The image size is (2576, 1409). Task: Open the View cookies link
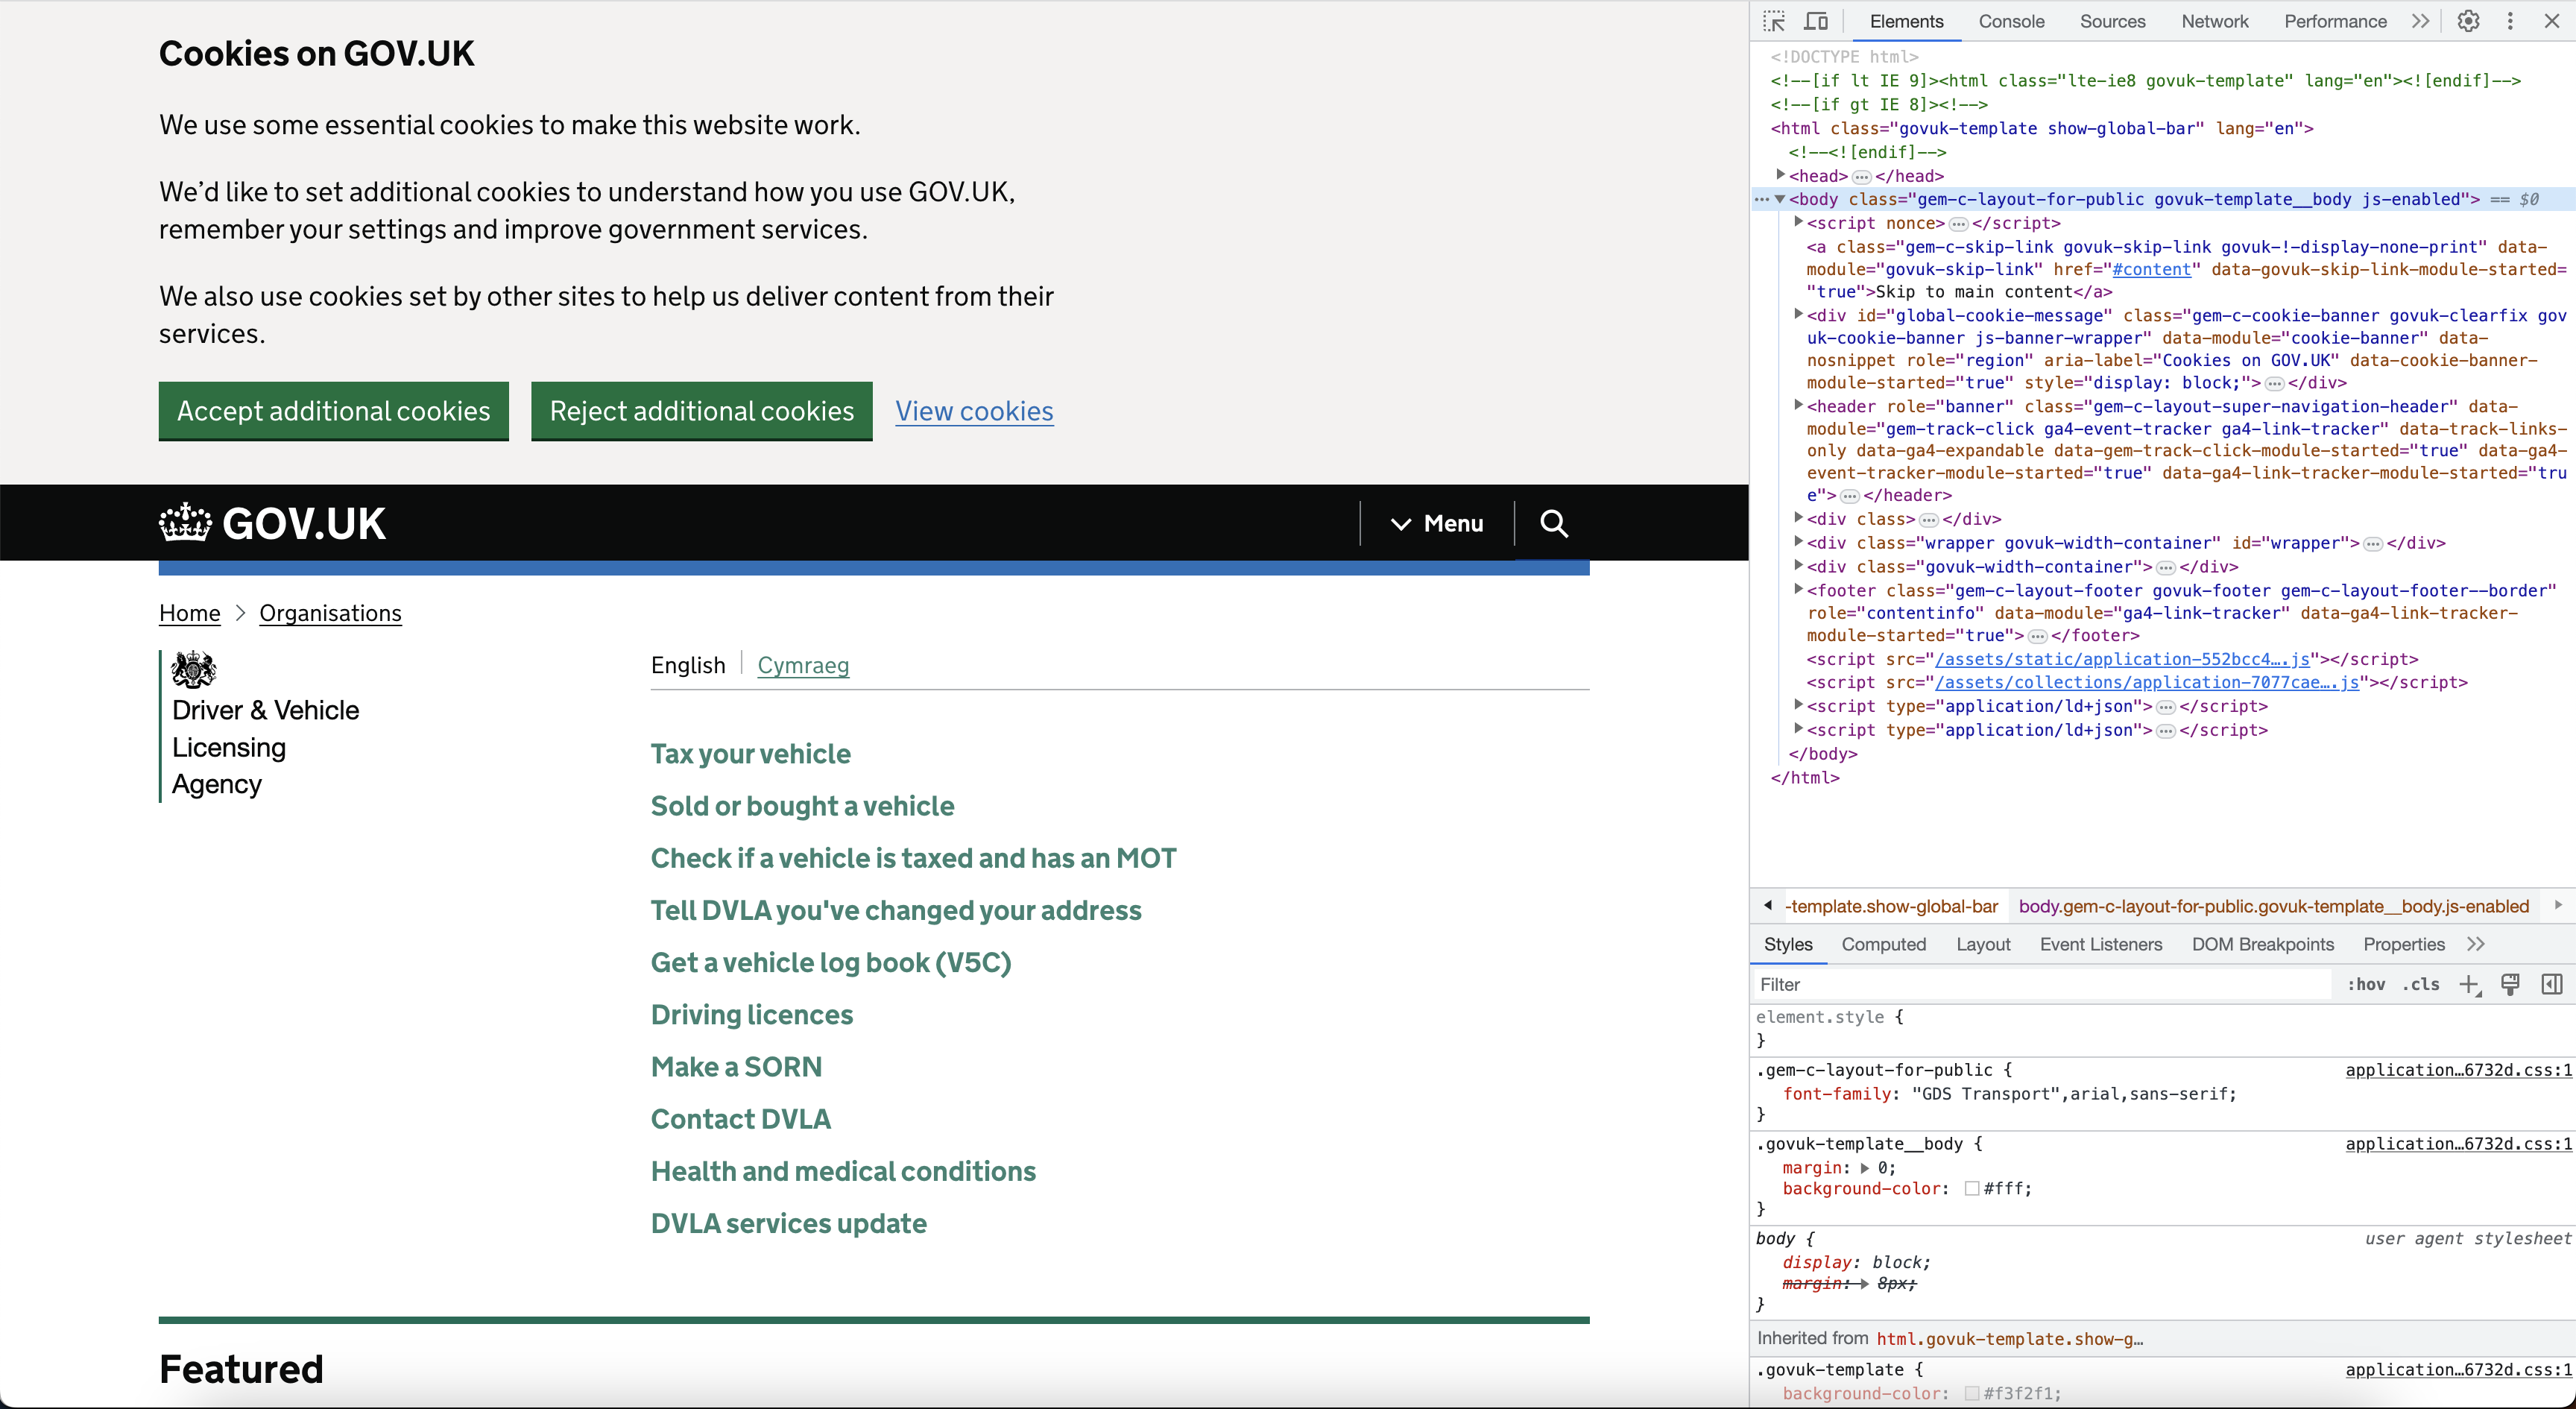[974, 411]
